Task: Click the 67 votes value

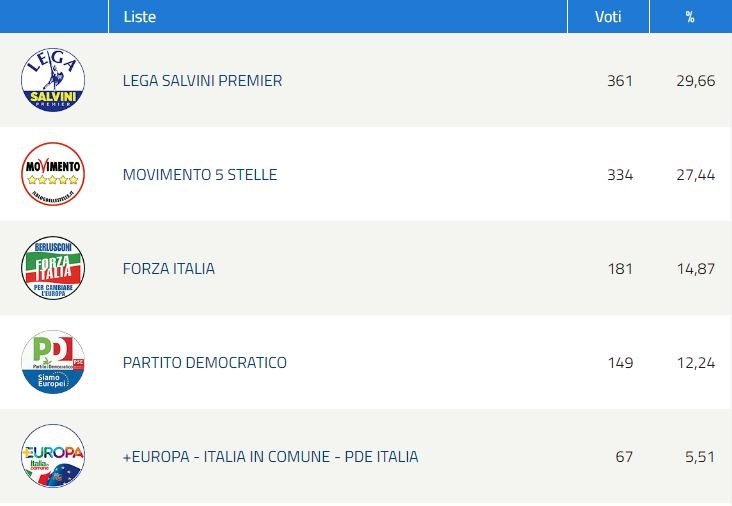Action: (x=624, y=457)
